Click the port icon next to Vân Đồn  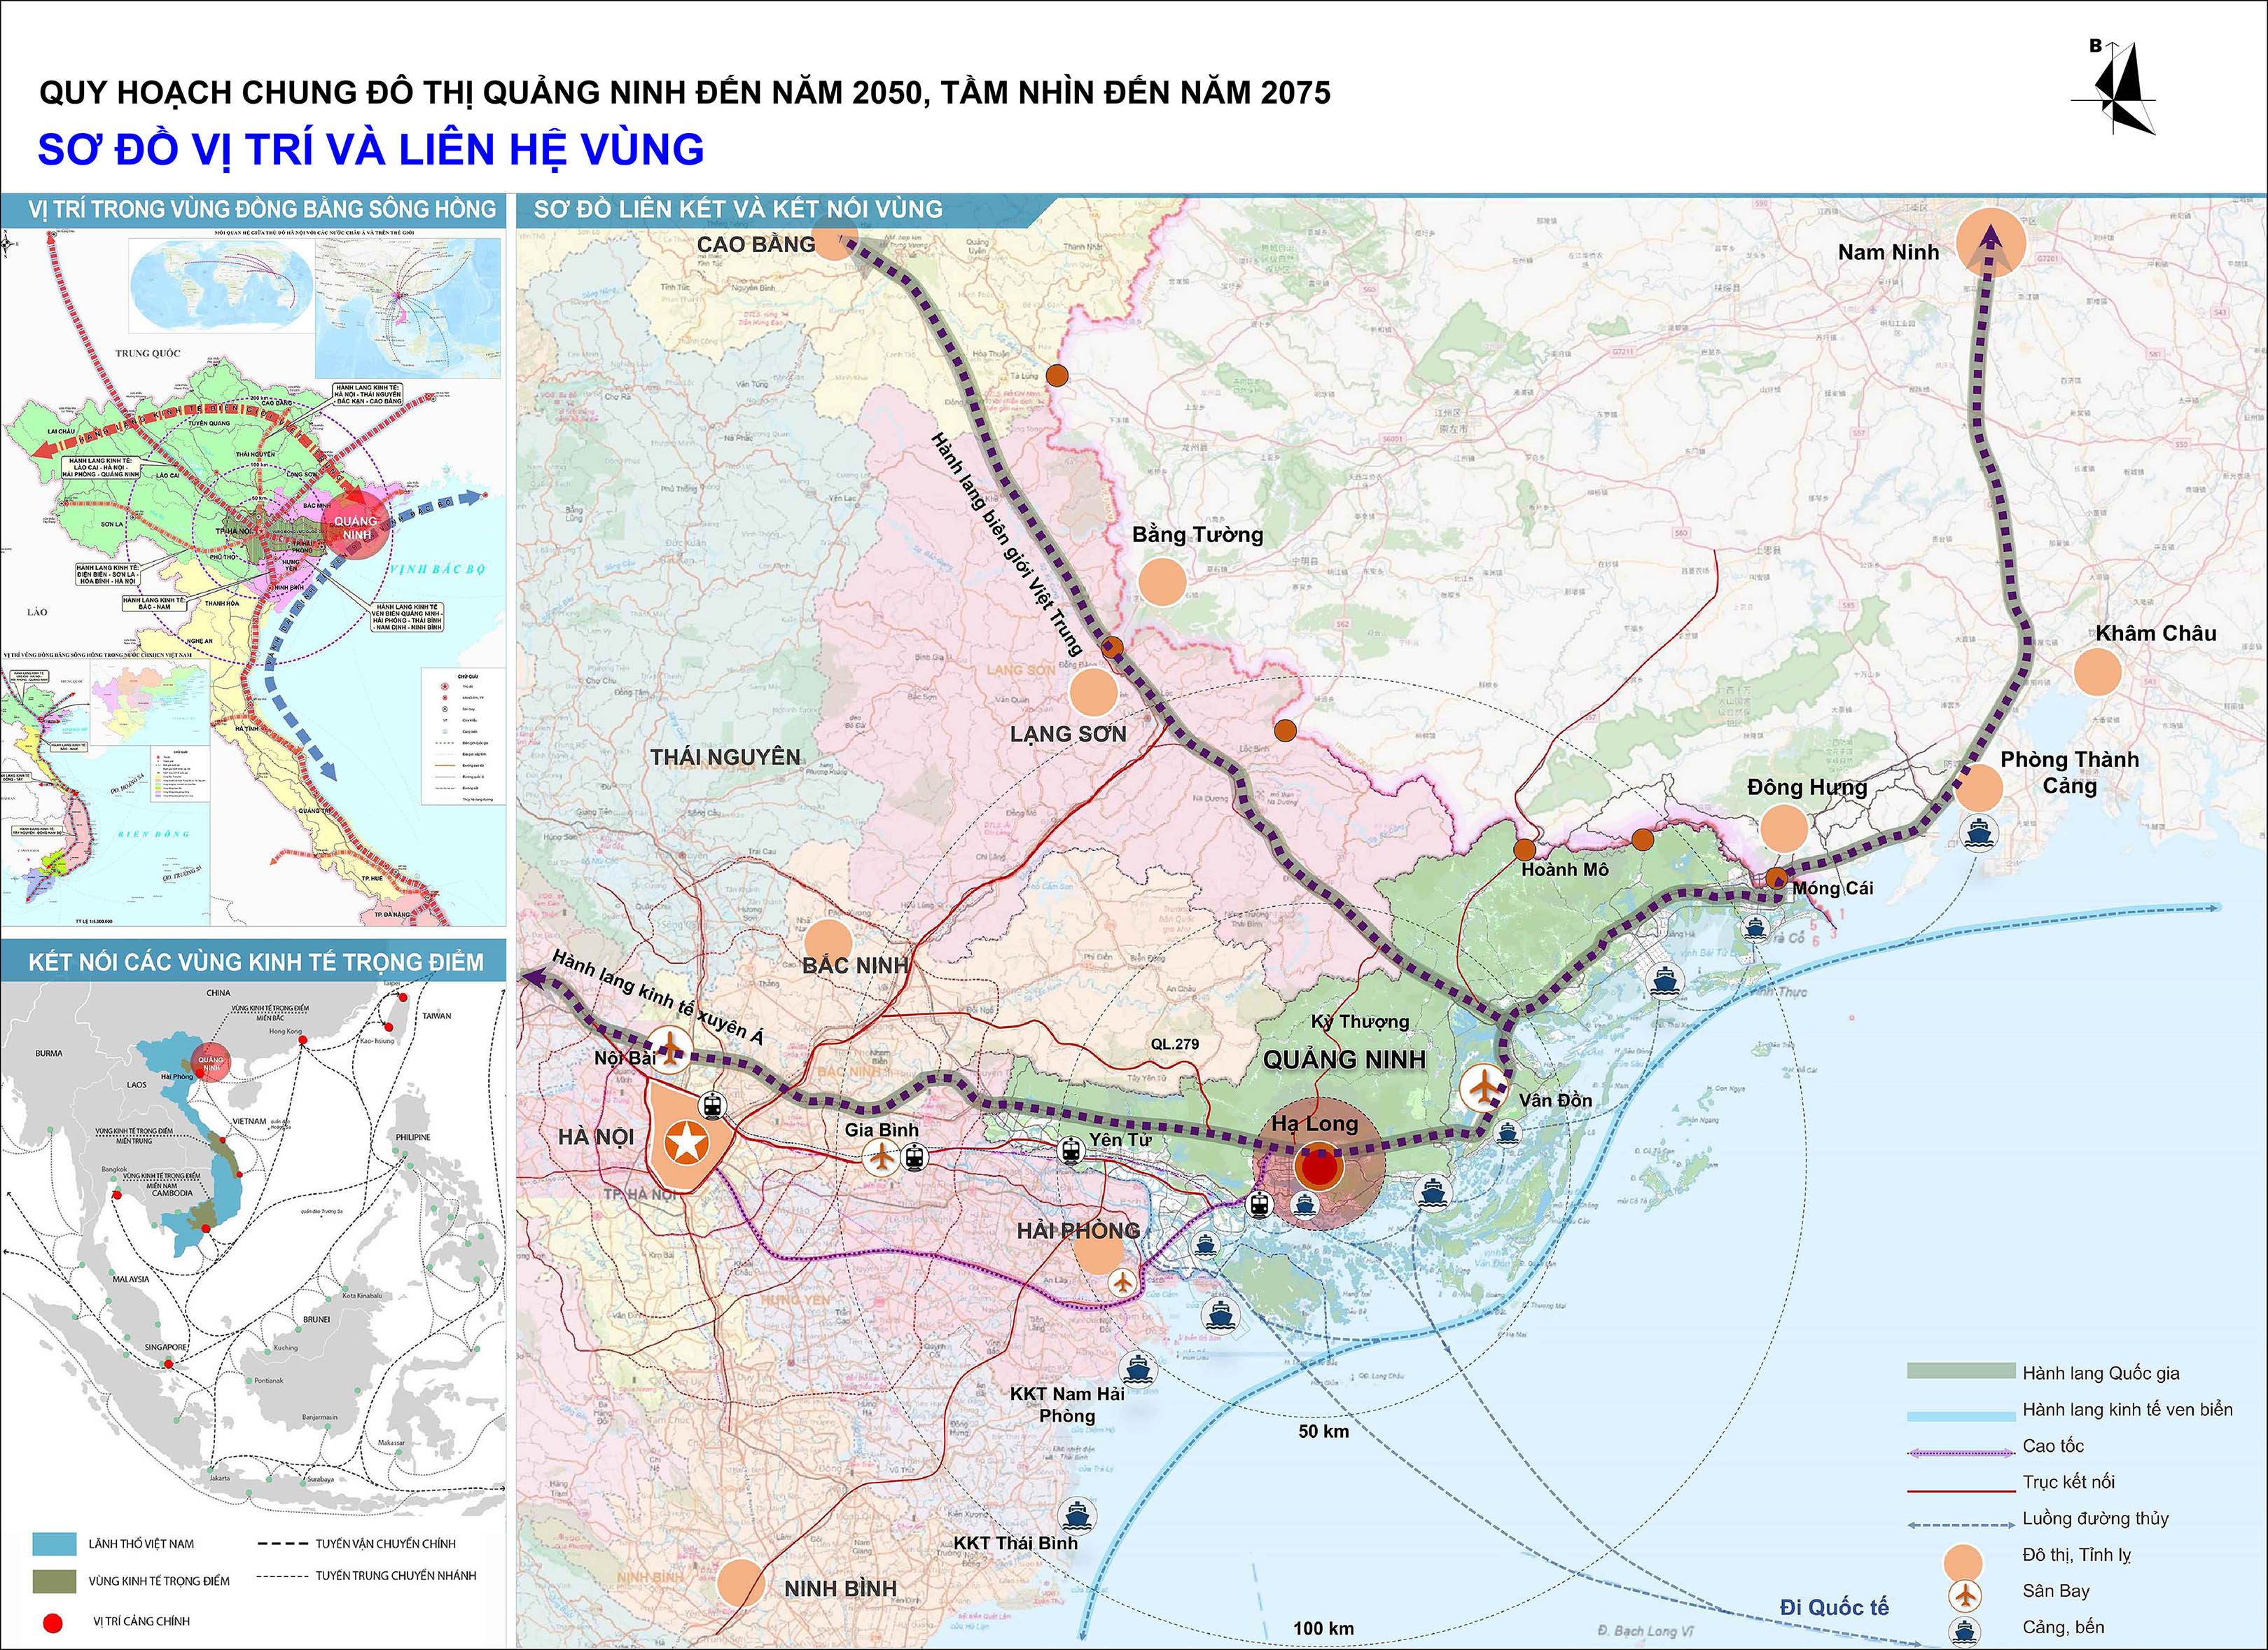pyautogui.click(x=1507, y=1133)
